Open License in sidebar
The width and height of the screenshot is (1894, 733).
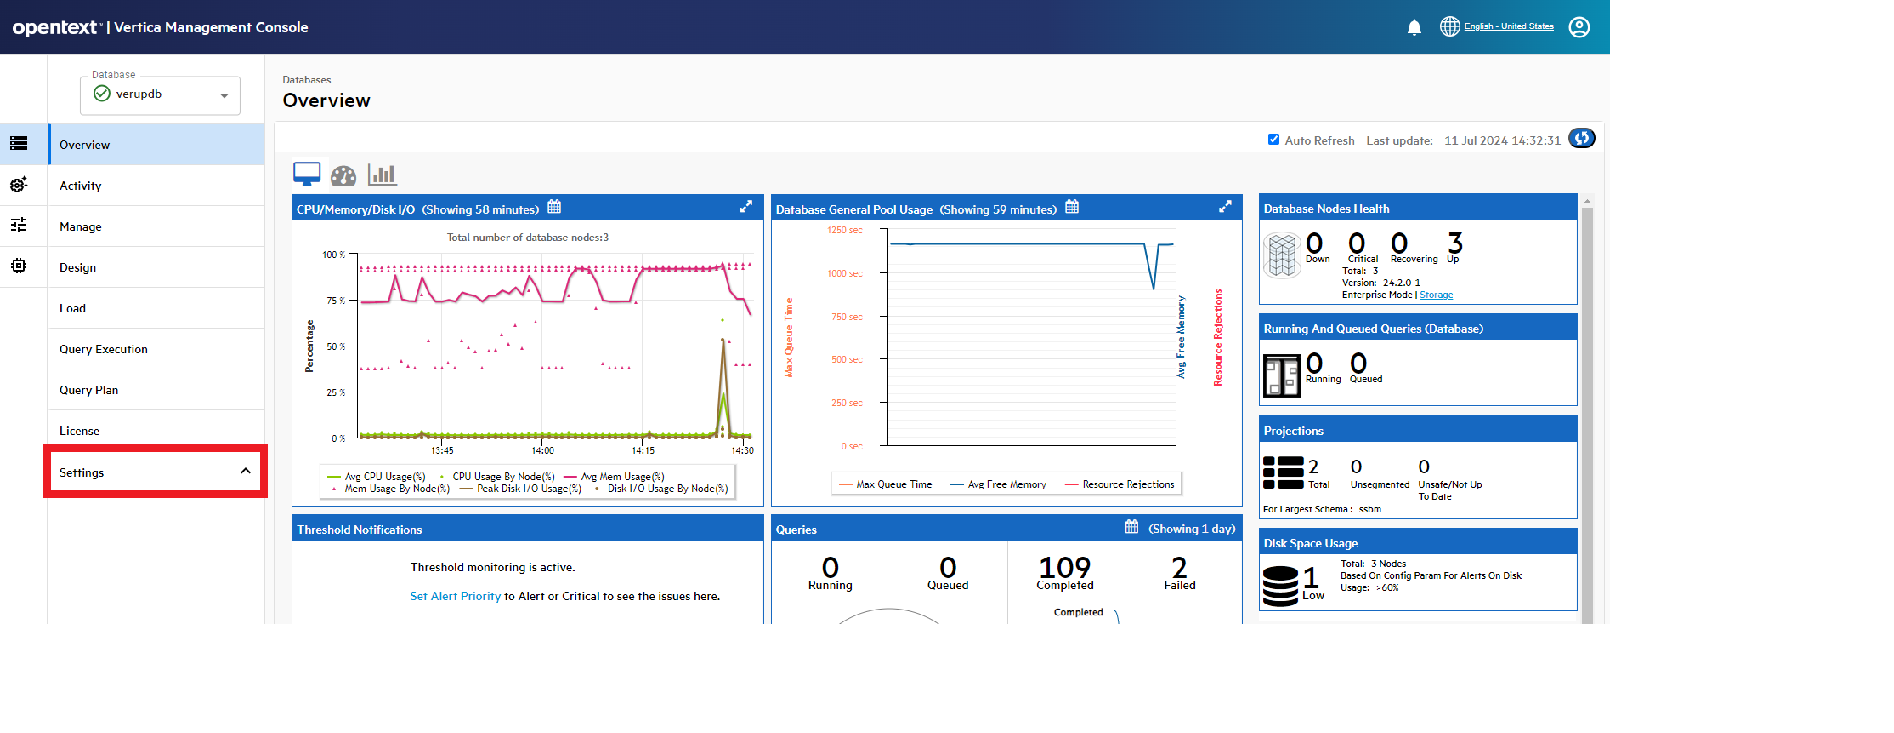coord(156,431)
